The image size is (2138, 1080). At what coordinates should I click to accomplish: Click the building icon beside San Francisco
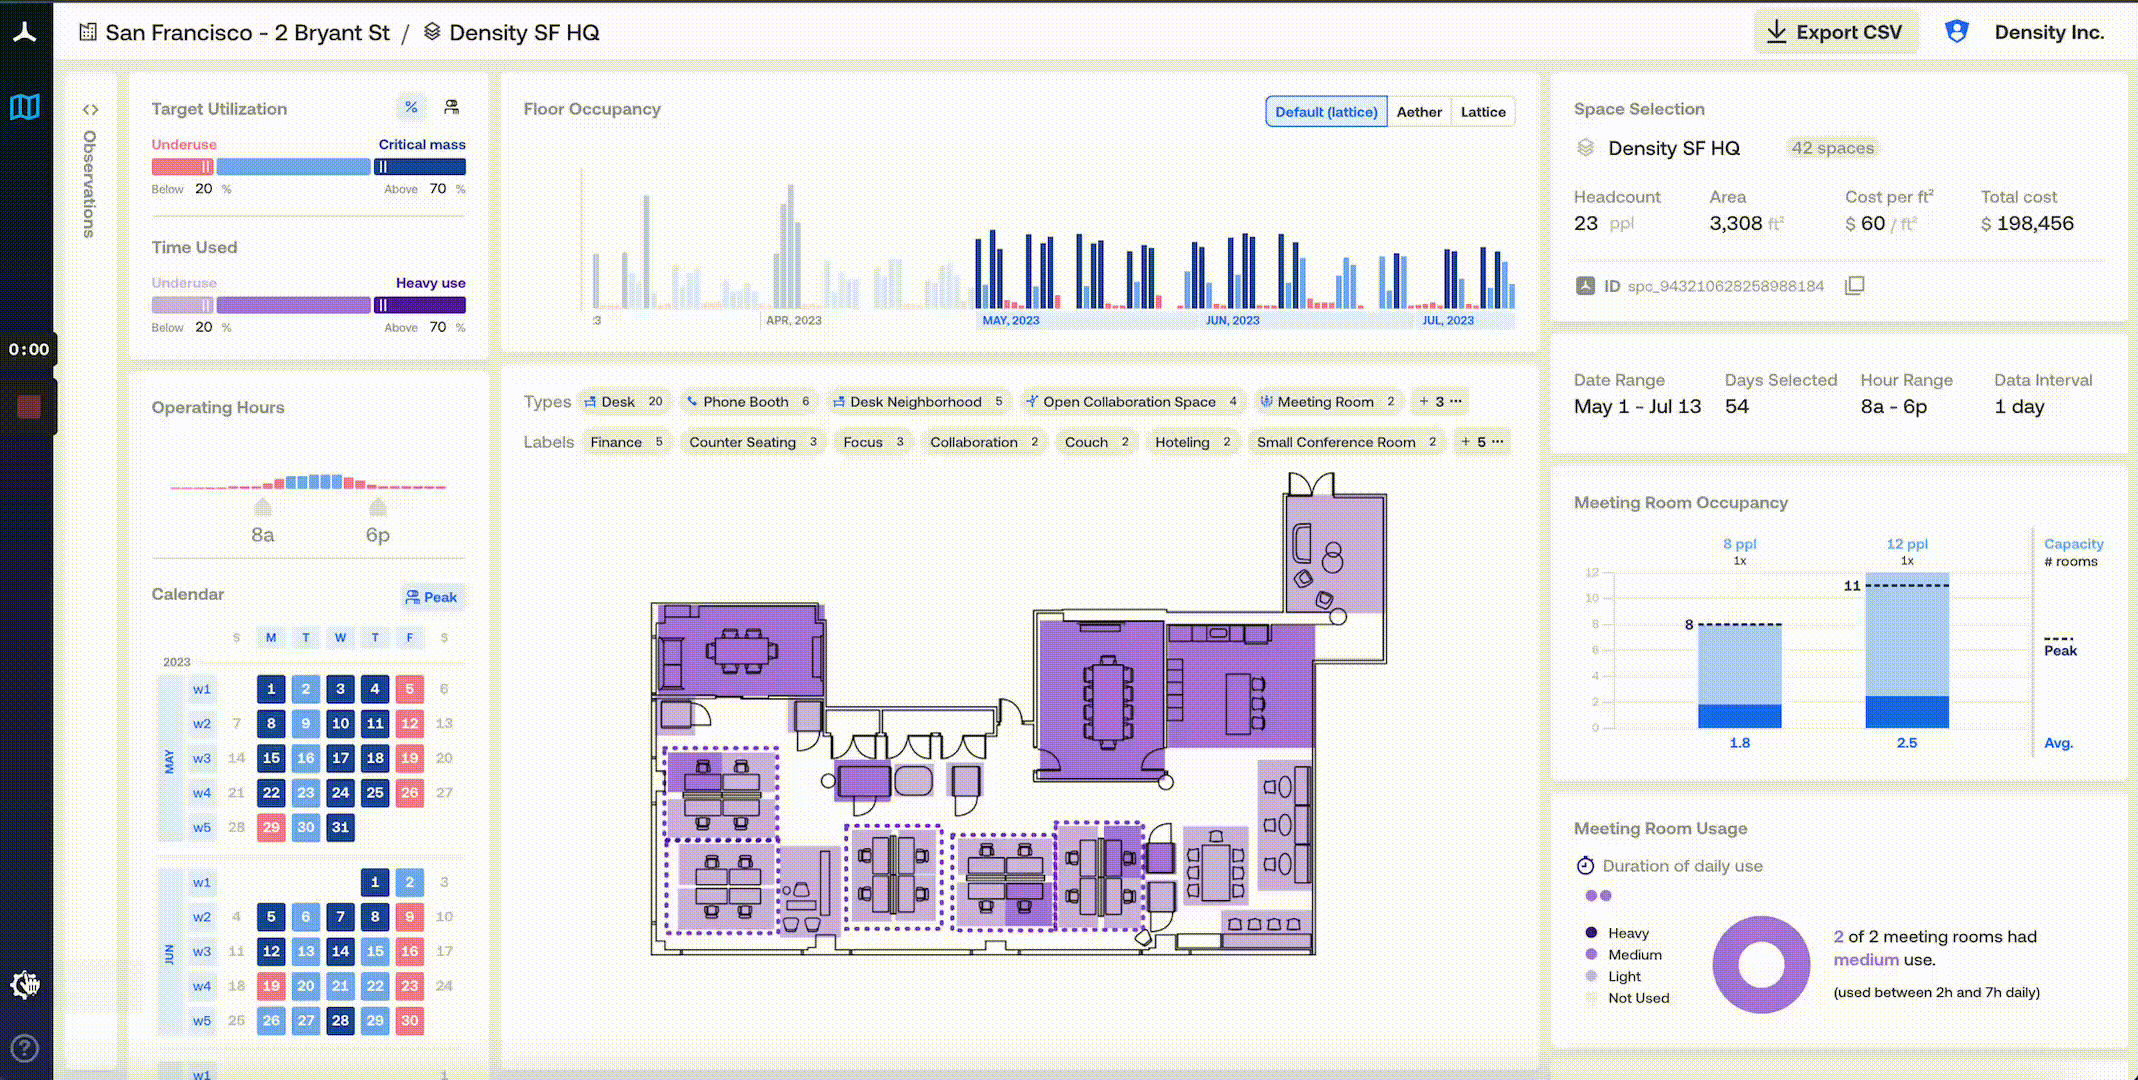(88, 32)
